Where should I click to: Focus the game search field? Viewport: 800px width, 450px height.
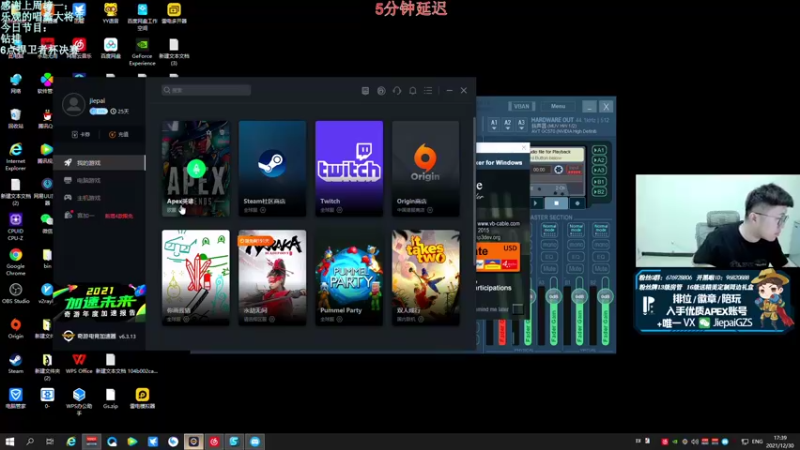(x=206, y=90)
